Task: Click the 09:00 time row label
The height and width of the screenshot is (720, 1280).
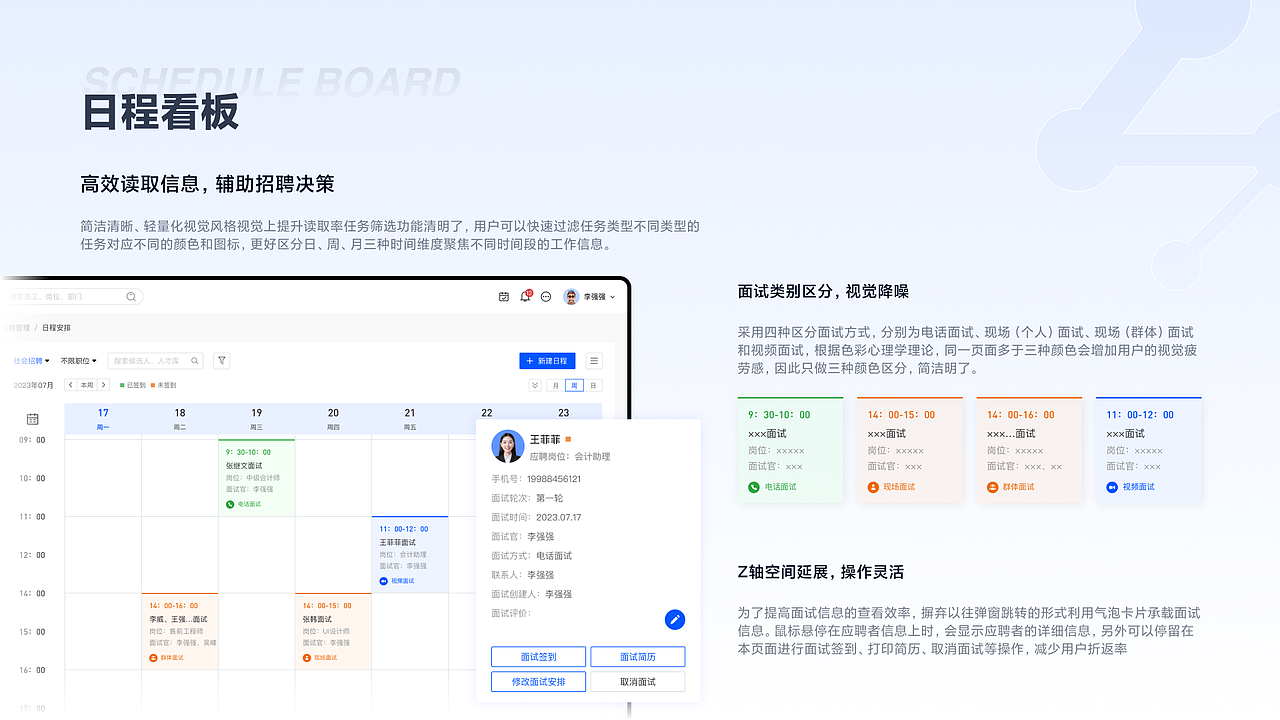Action: click(33, 439)
